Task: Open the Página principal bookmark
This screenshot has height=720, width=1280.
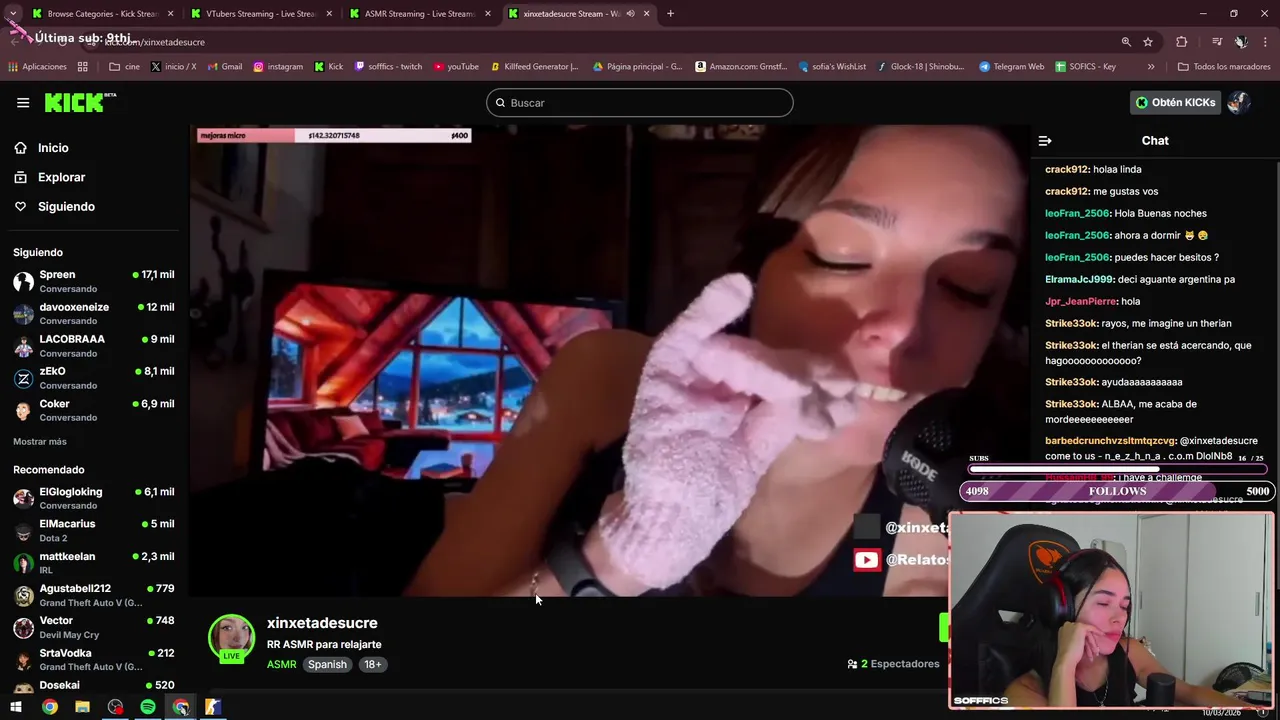Action: click(x=637, y=67)
